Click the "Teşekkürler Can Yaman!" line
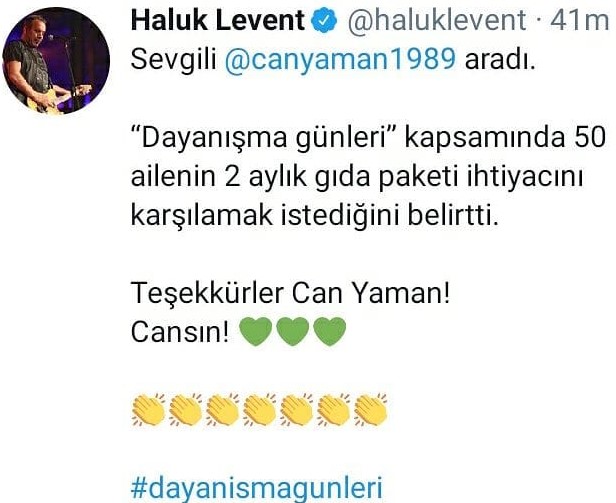 (x=290, y=293)
